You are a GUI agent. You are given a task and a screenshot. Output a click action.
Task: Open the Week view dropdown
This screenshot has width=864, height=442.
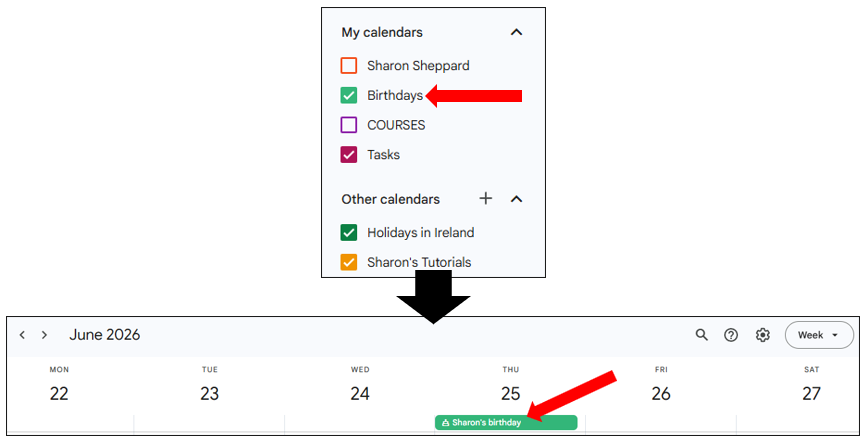819,335
